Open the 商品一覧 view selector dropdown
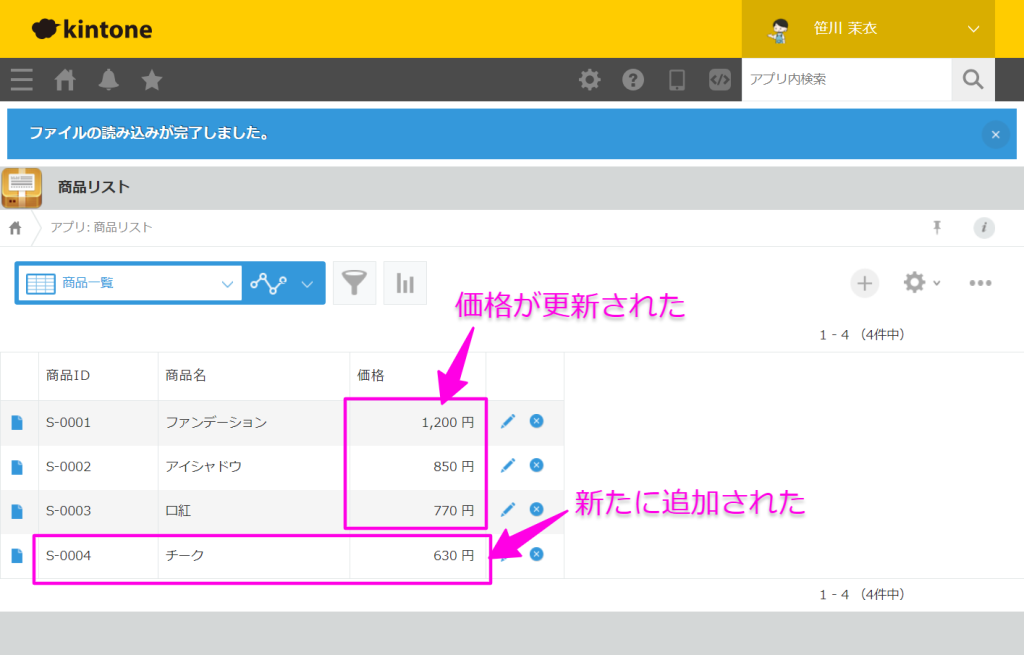Image resolution: width=1024 pixels, height=655 pixels. click(130, 283)
